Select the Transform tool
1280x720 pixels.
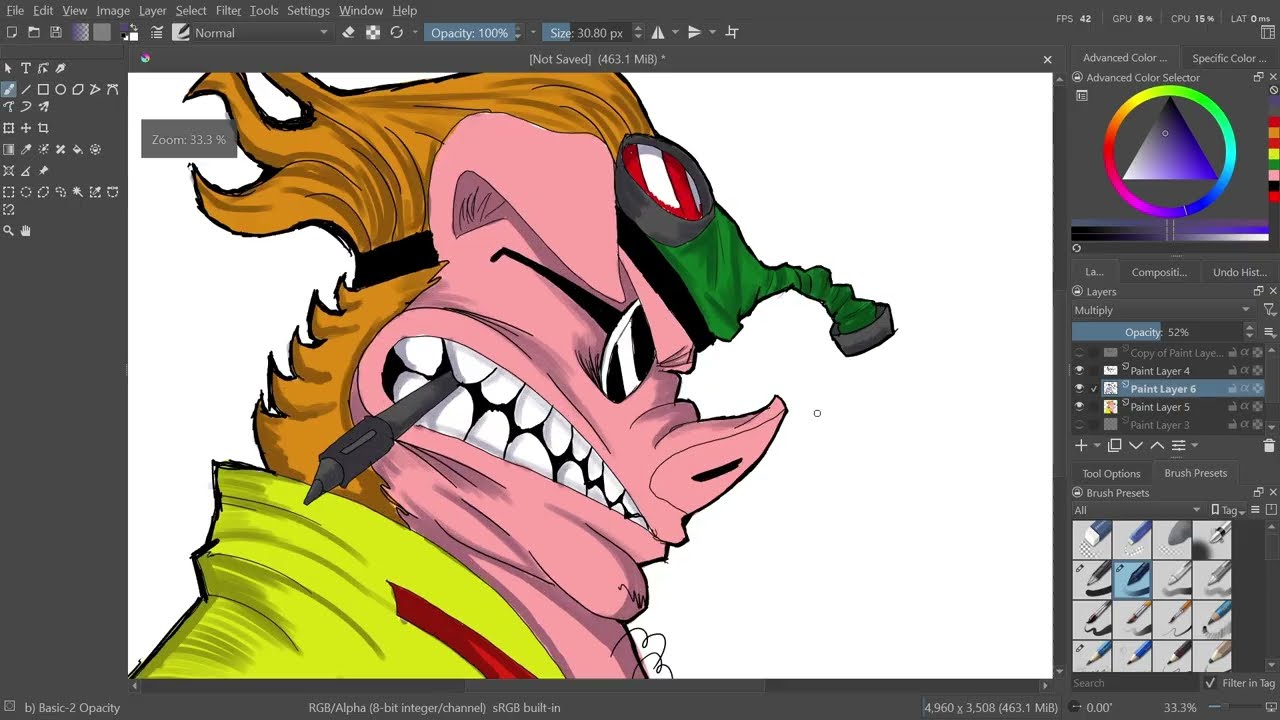(9, 128)
